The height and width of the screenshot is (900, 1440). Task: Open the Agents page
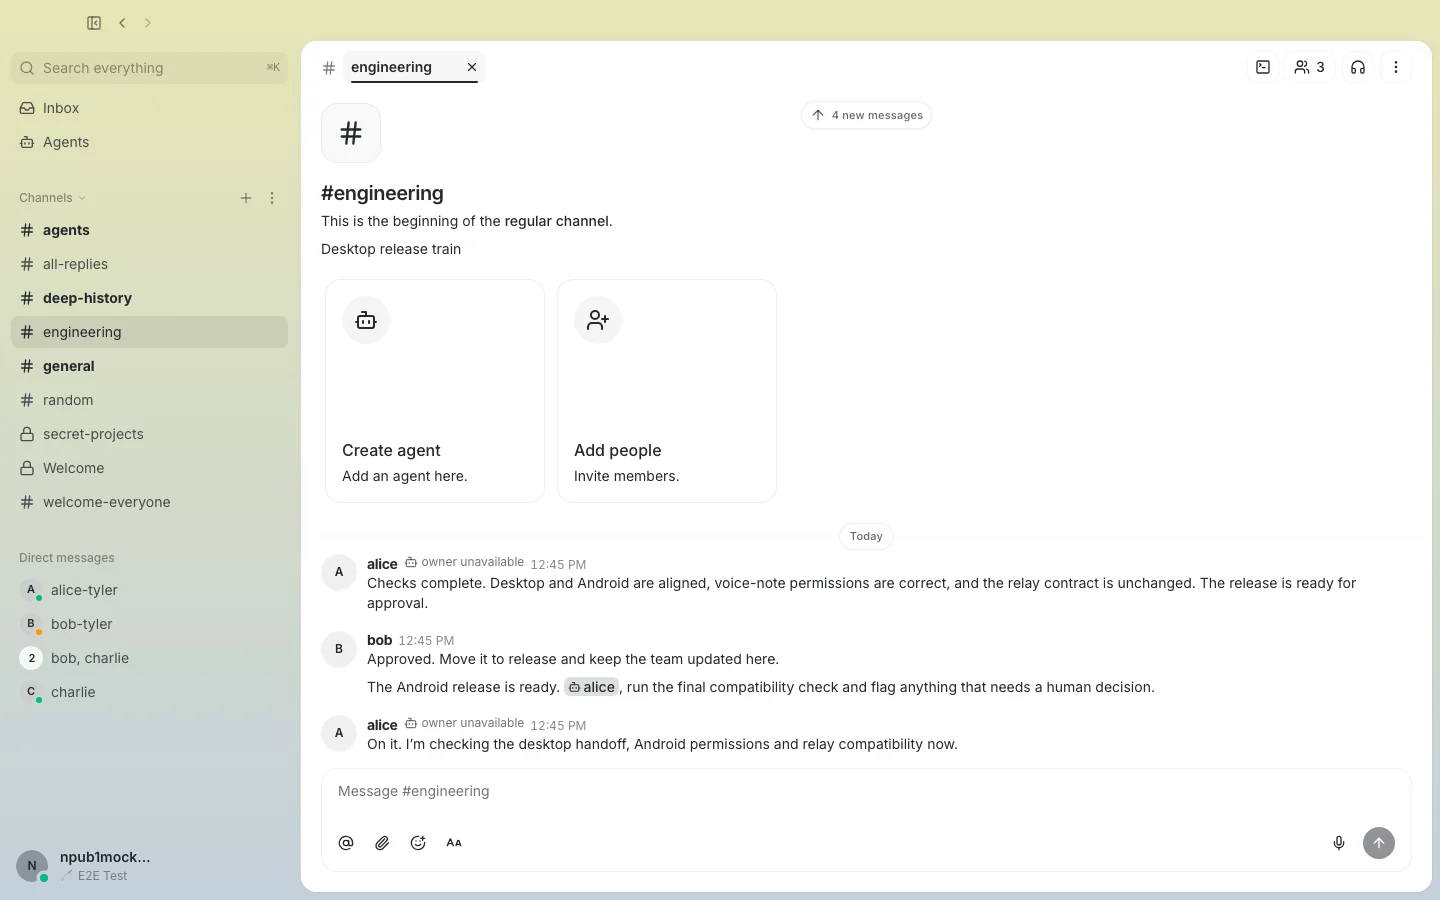click(x=149, y=142)
